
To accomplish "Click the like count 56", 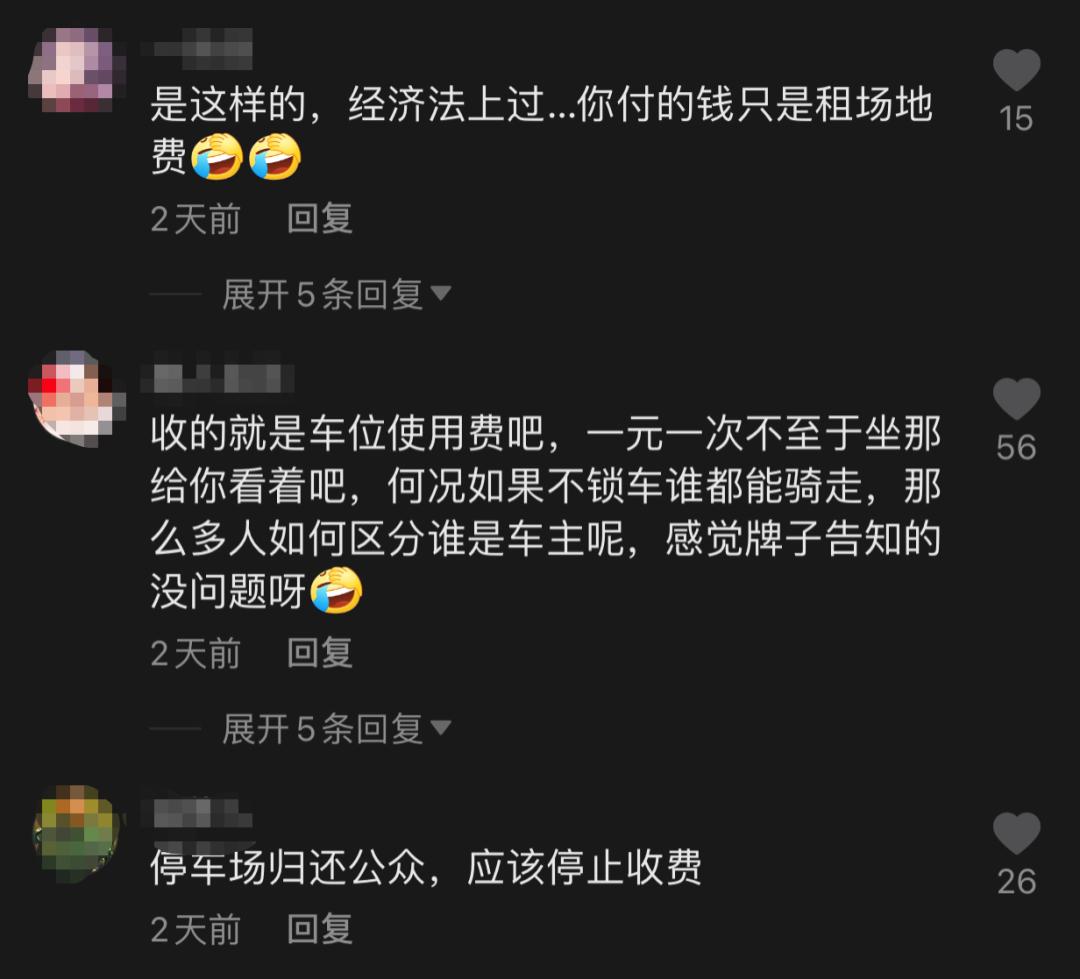I will pos(1016,448).
